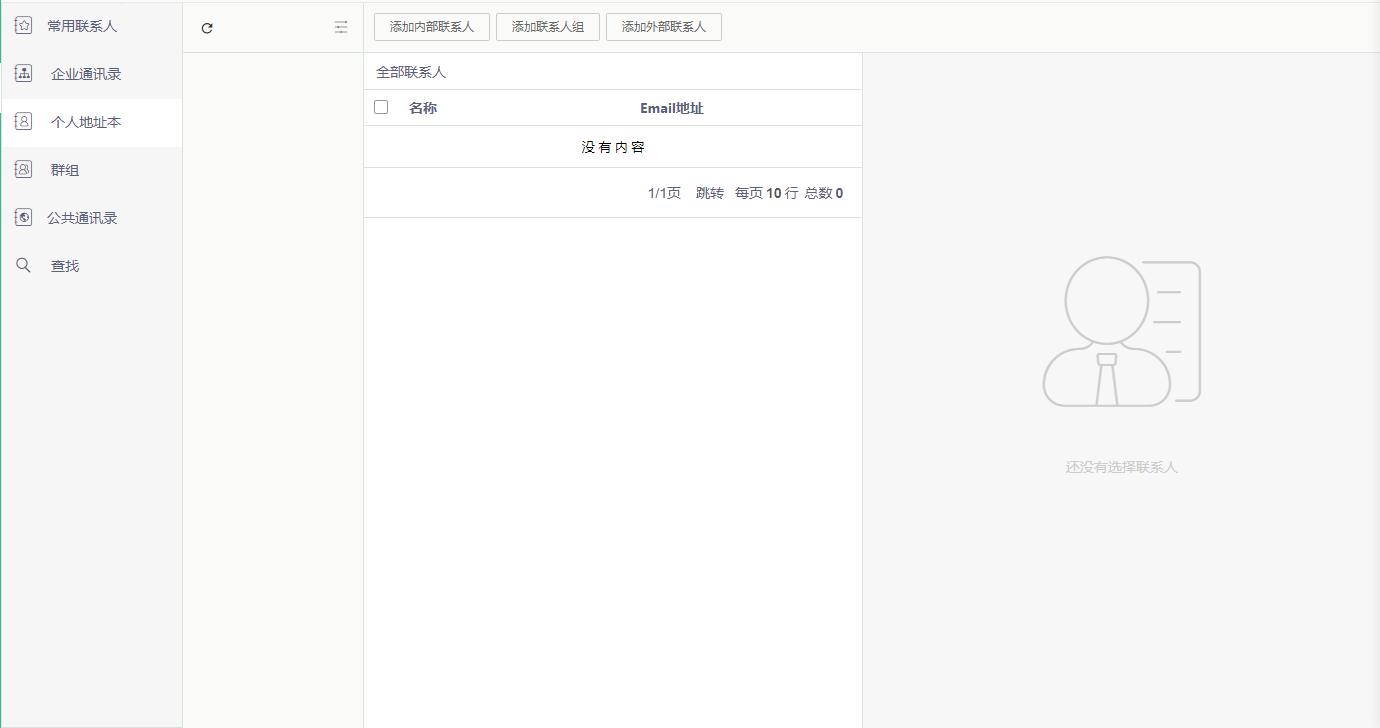Go to the 群组 menu entry
The height and width of the screenshot is (728, 1380).
[x=65, y=170]
